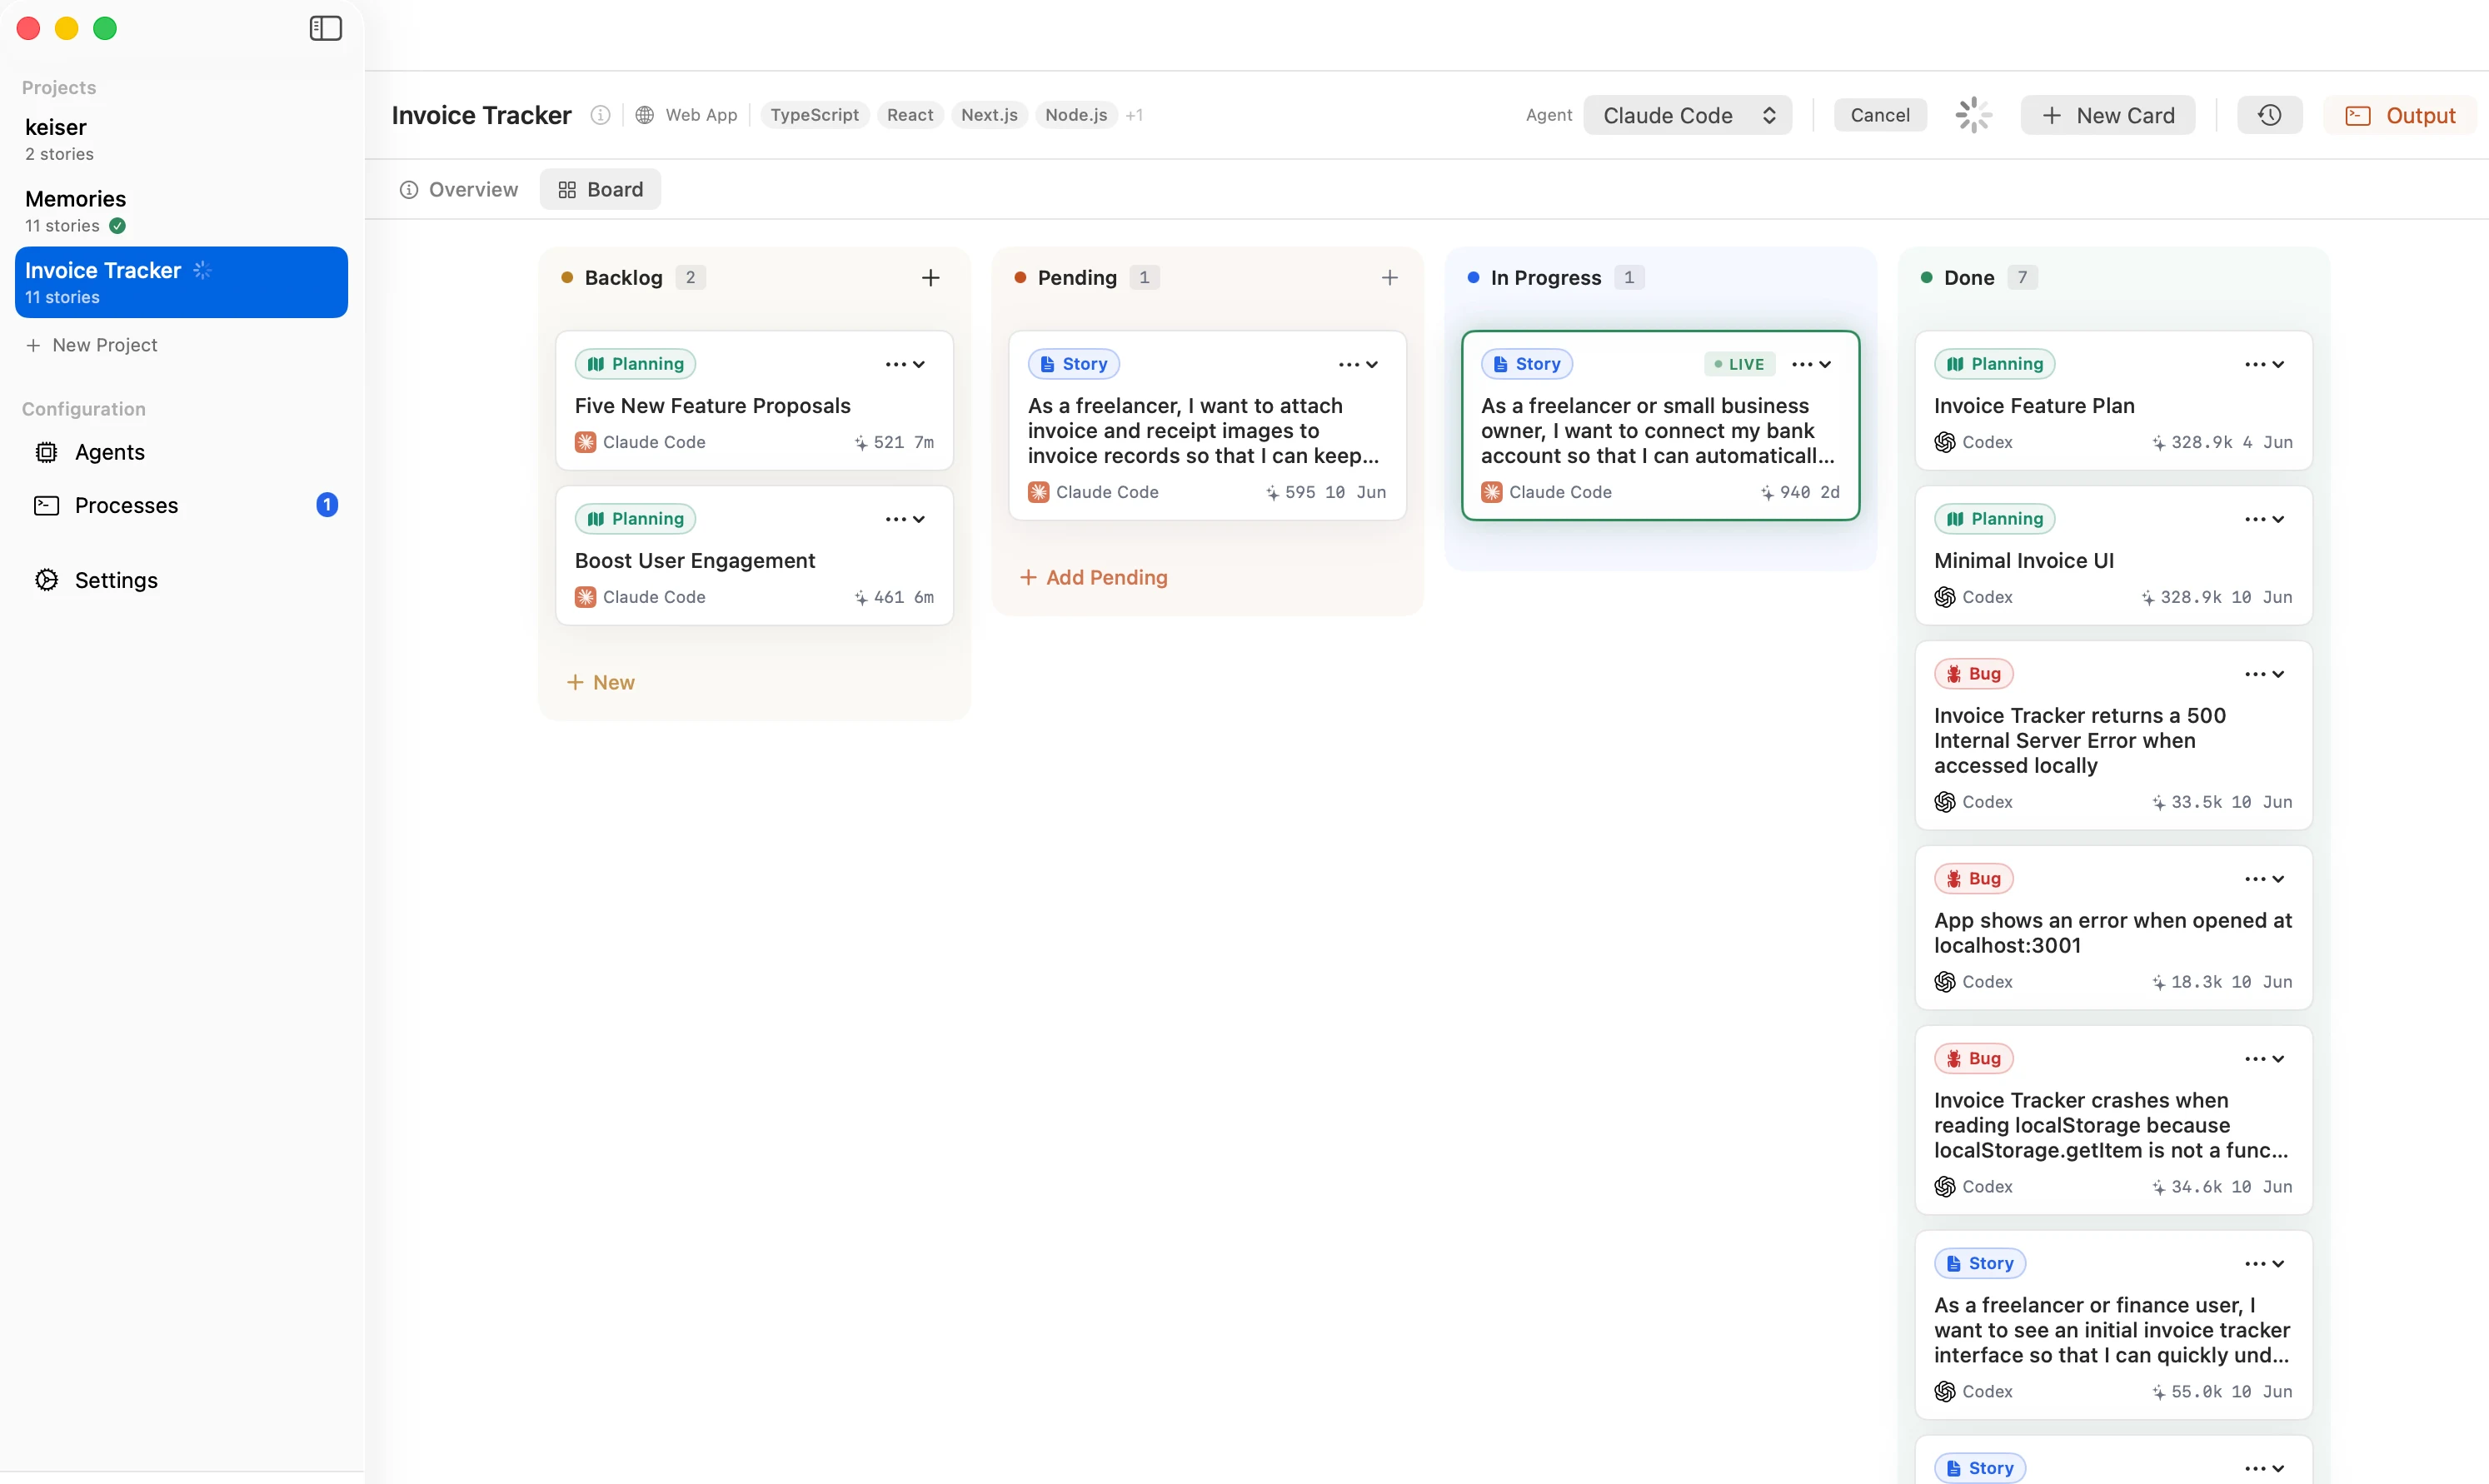The width and height of the screenshot is (2489, 1484).
Task: Click the +1 more tags indicator
Action: 1134,115
